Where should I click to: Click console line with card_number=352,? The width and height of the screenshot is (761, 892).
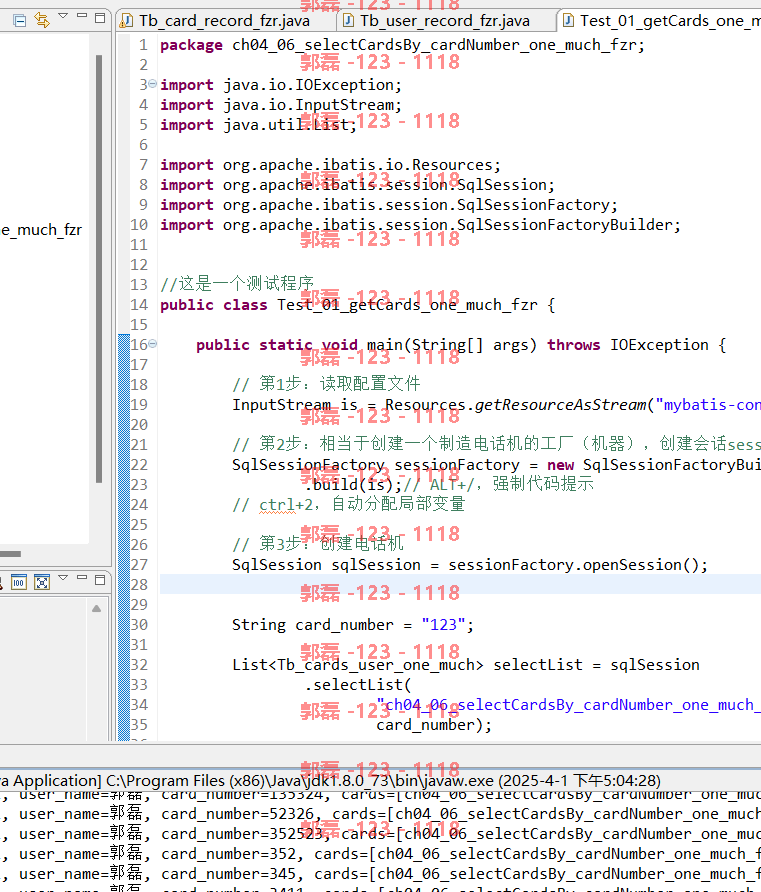pos(380,854)
